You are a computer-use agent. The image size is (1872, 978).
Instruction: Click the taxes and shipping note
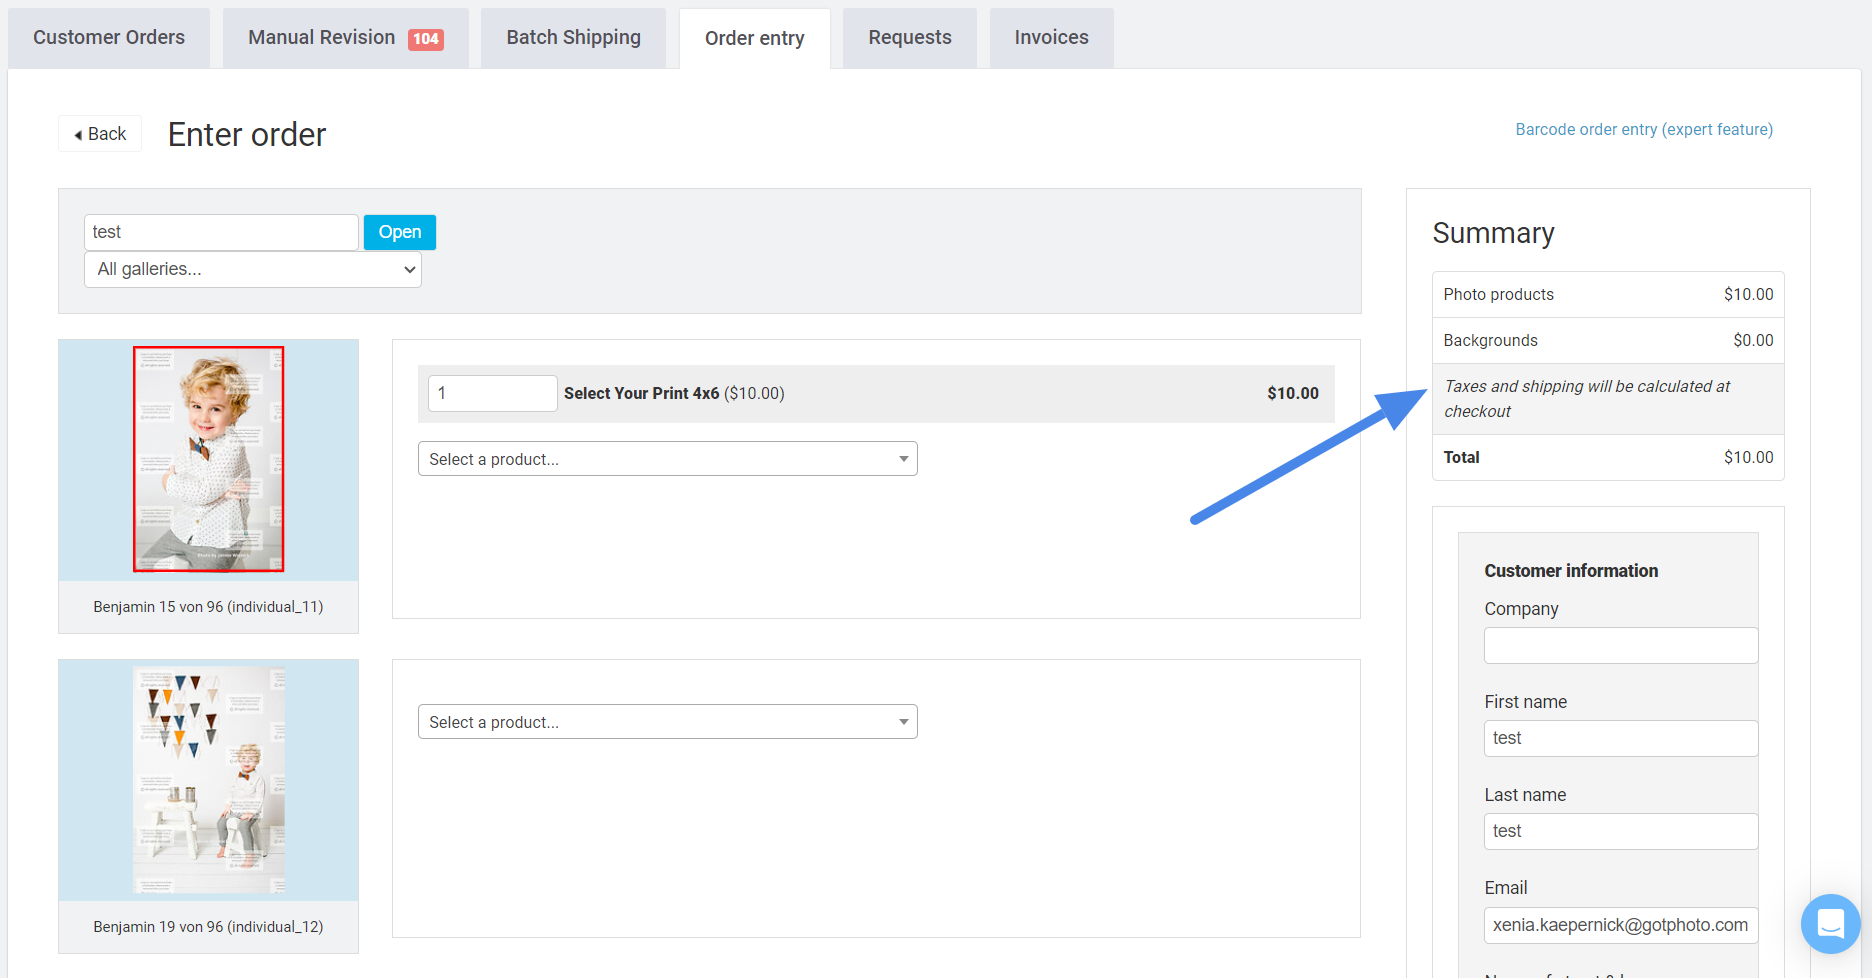tap(1587, 399)
